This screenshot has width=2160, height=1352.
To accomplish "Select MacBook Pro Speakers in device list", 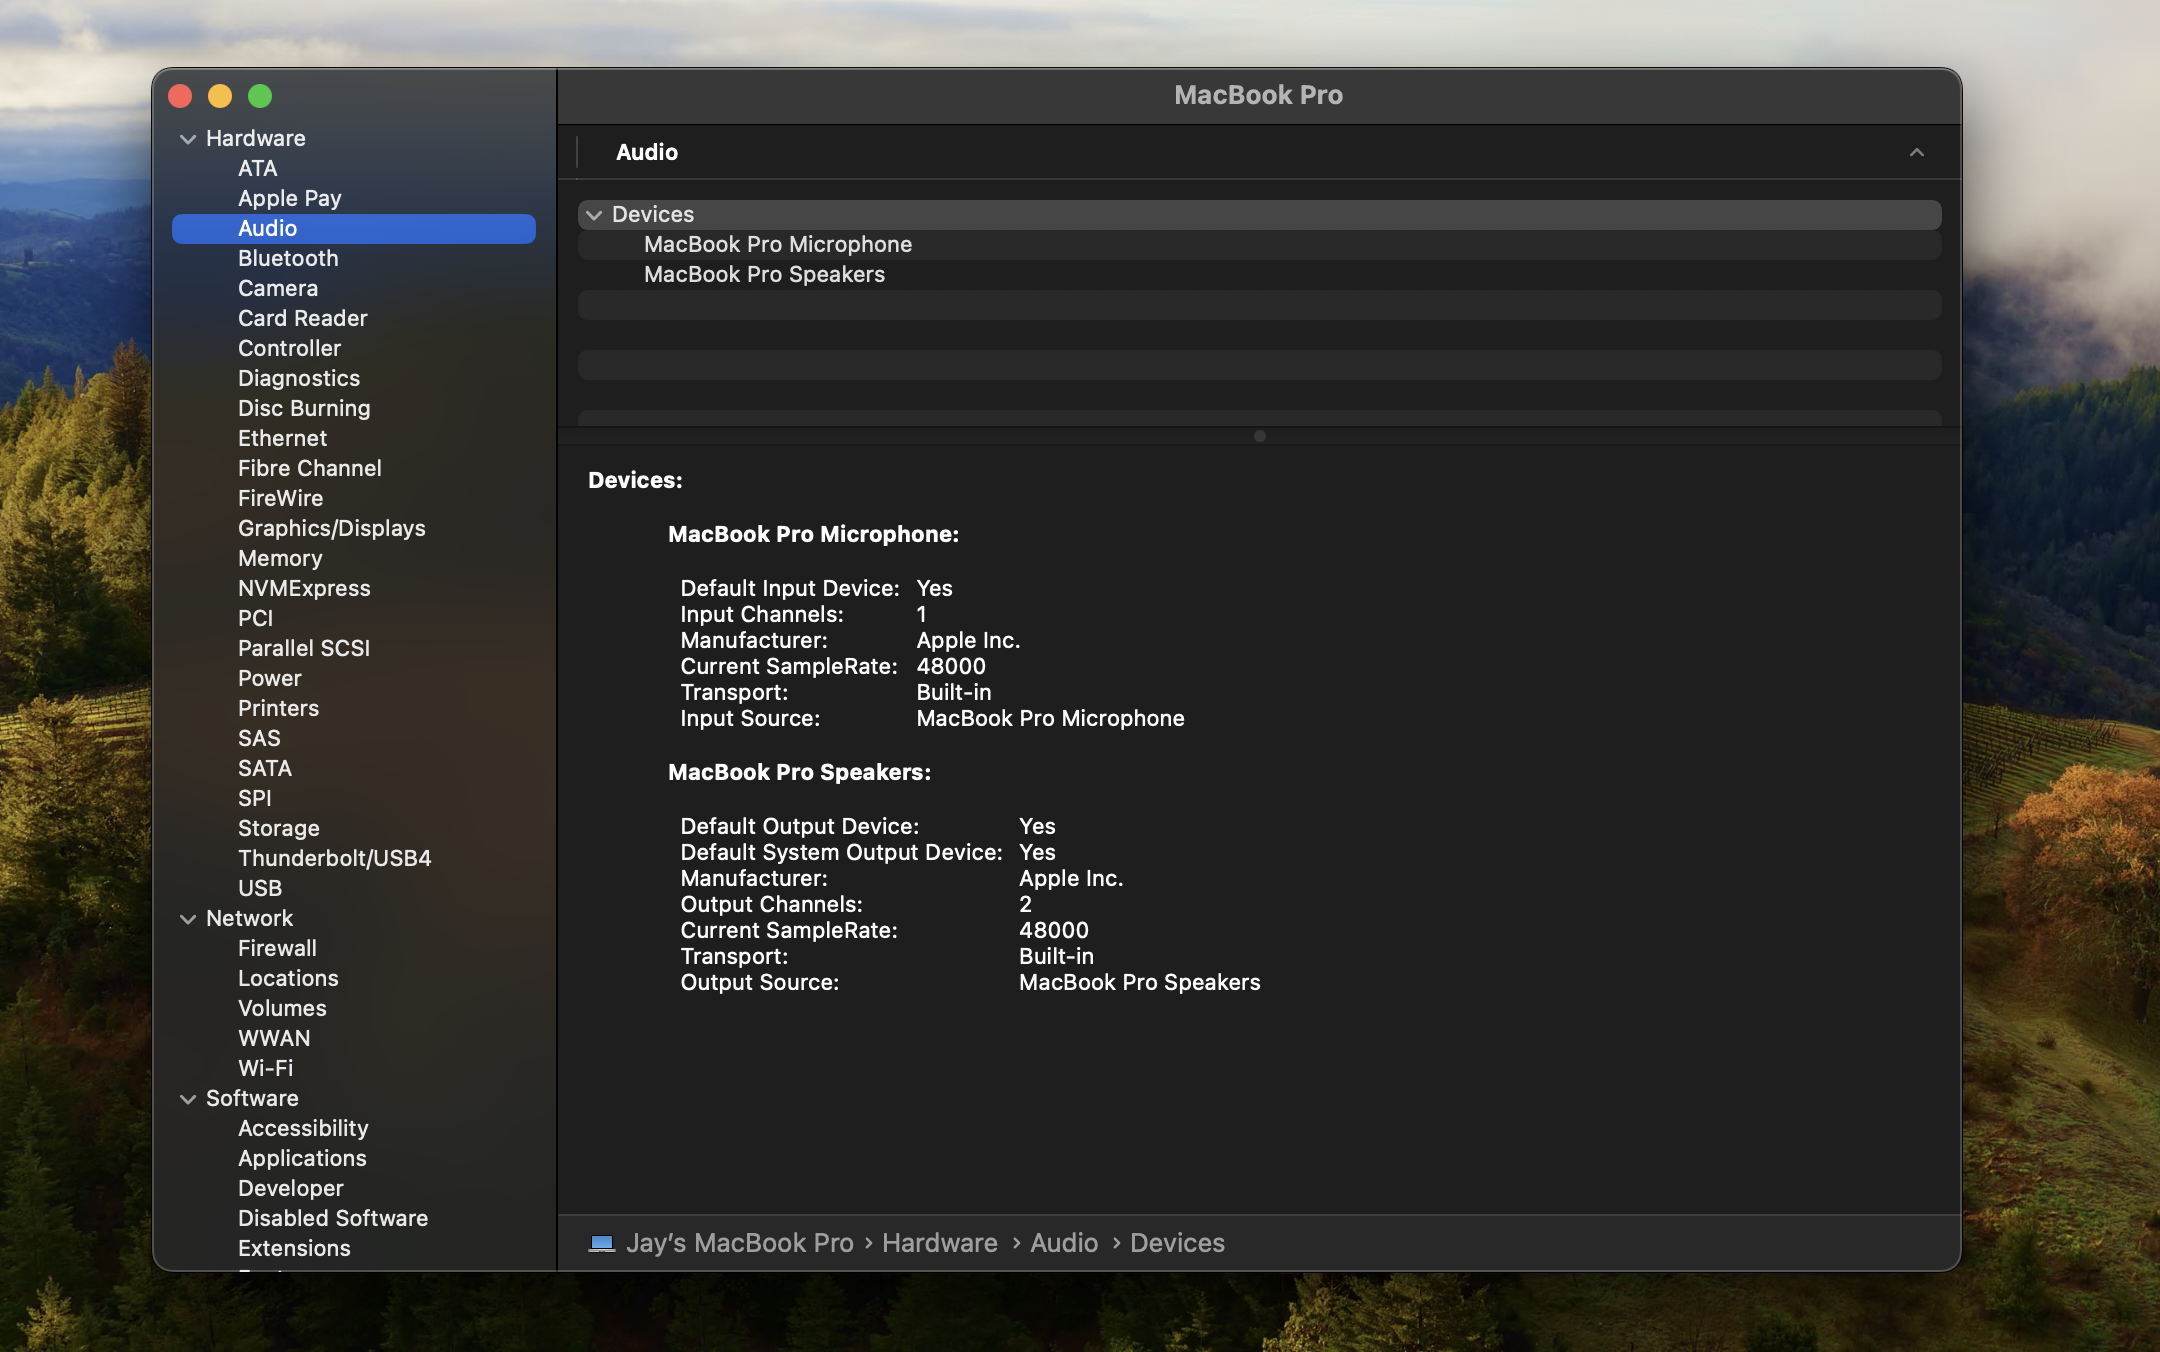I will tap(764, 275).
